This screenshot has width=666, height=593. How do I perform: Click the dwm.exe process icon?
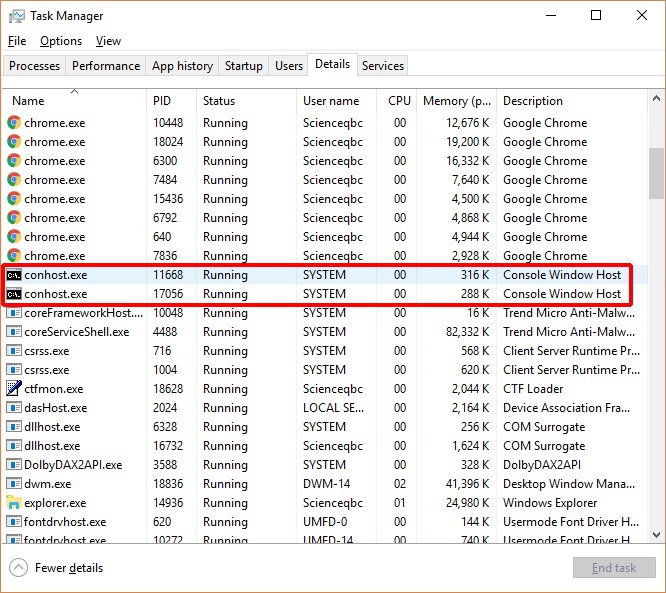click(14, 484)
